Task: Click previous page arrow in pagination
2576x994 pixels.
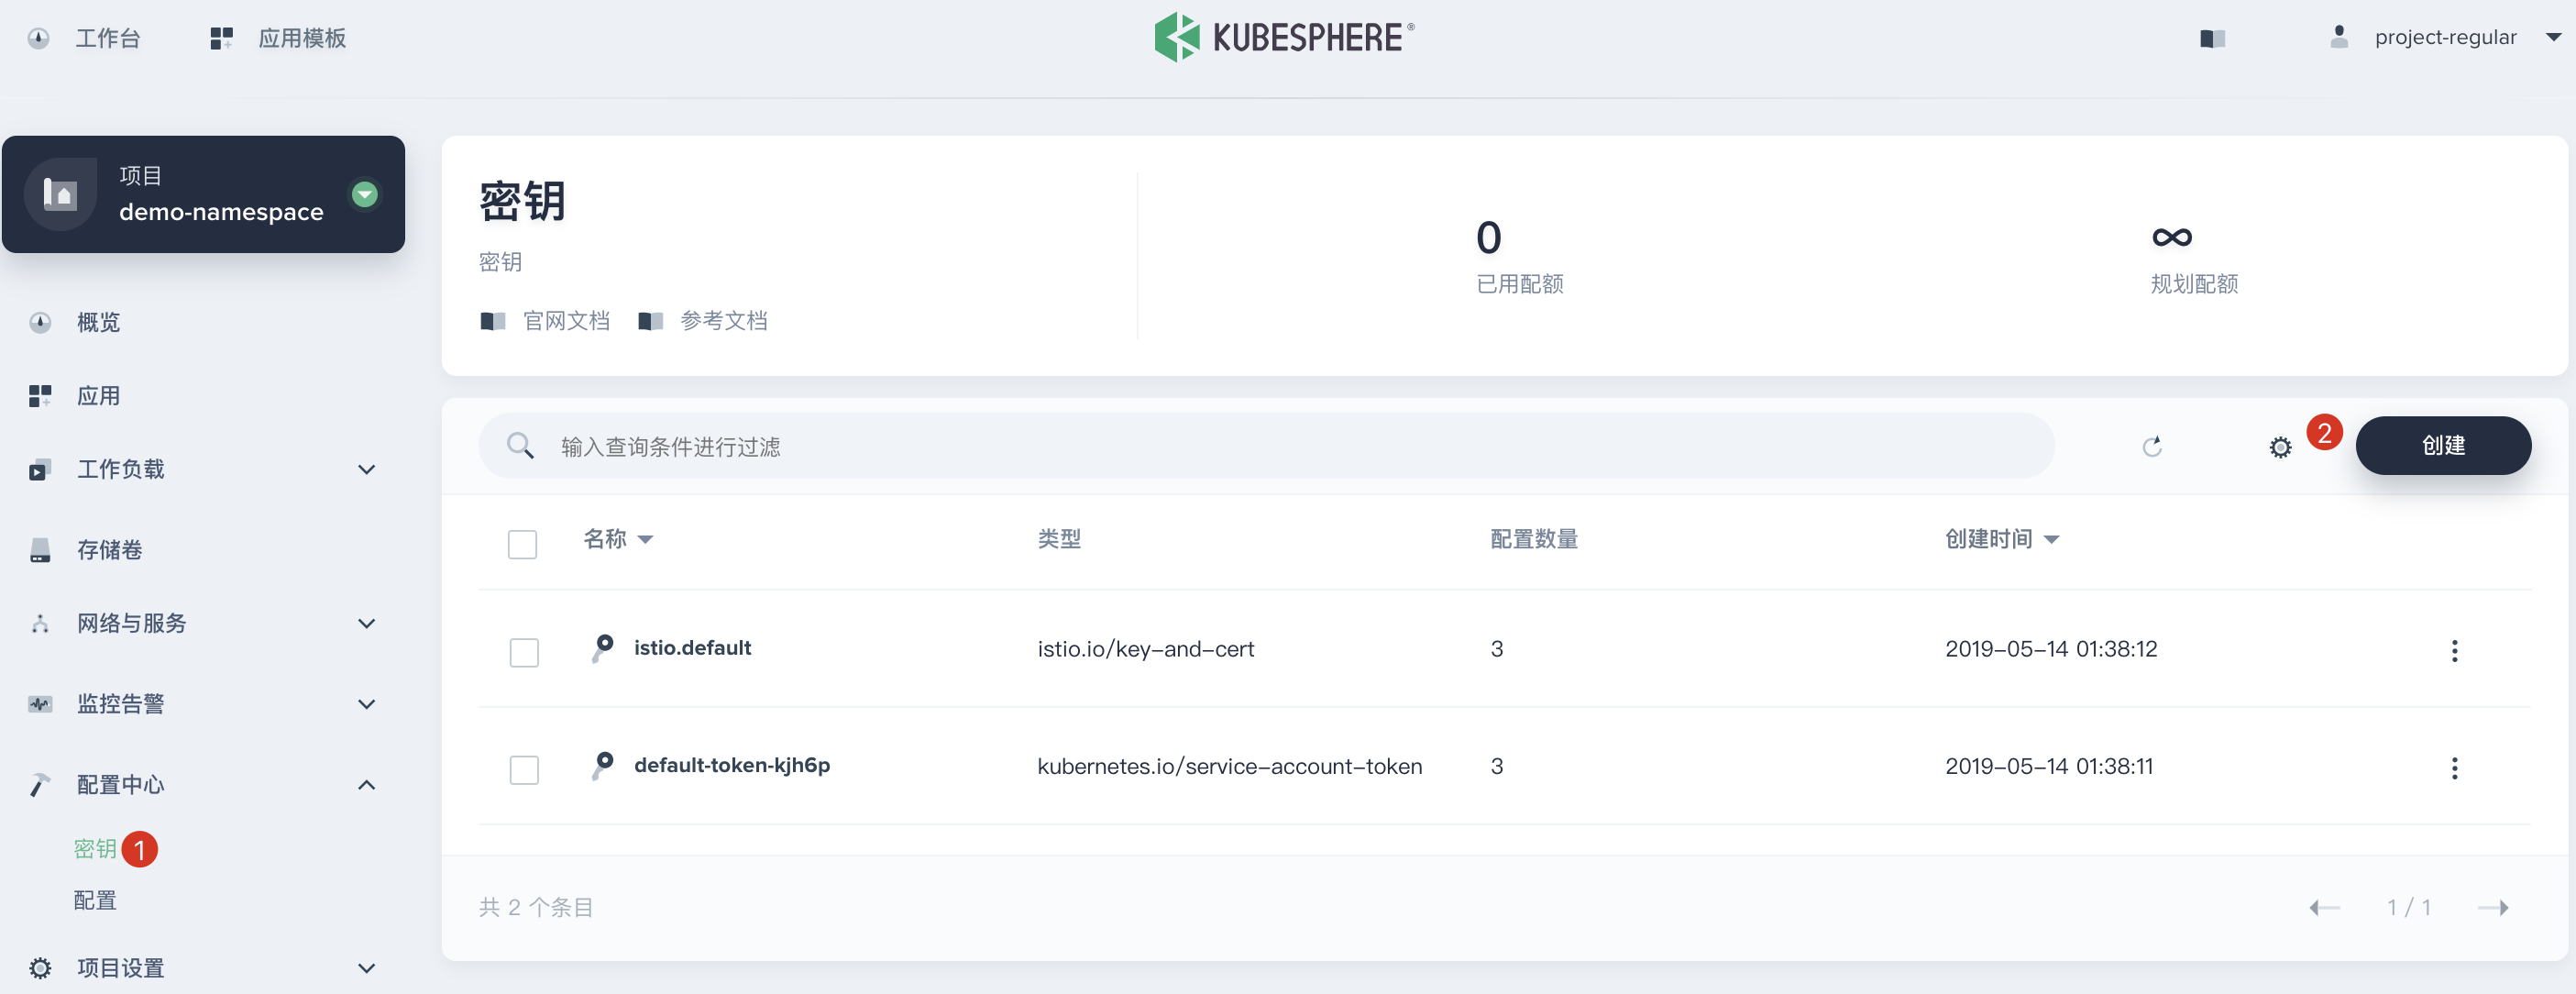Action: [2324, 907]
